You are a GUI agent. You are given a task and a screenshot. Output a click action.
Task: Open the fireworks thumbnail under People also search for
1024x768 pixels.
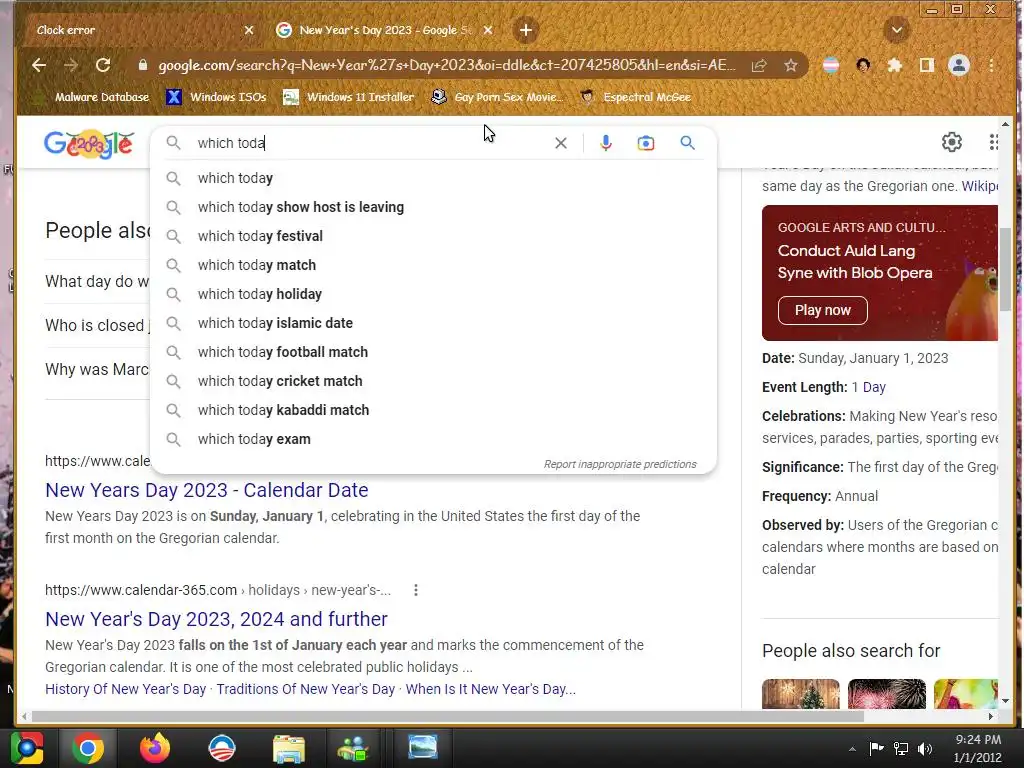[x=887, y=694]
